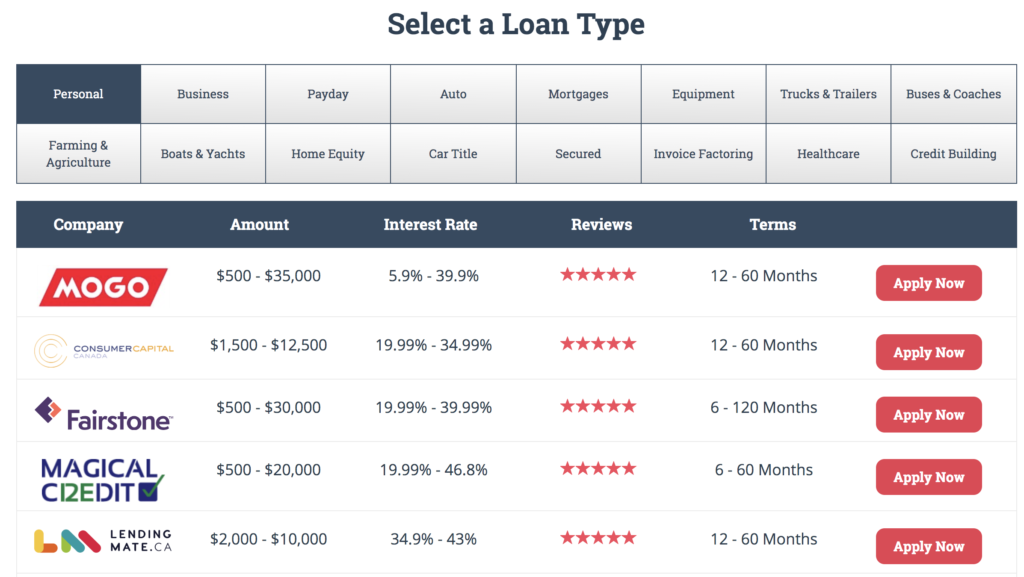Image resolution: width=1024 pixels, height=577 pixels.
Task: Select Buses & Coaches tab
Action: pyautogui.click(x=953, y=94)
